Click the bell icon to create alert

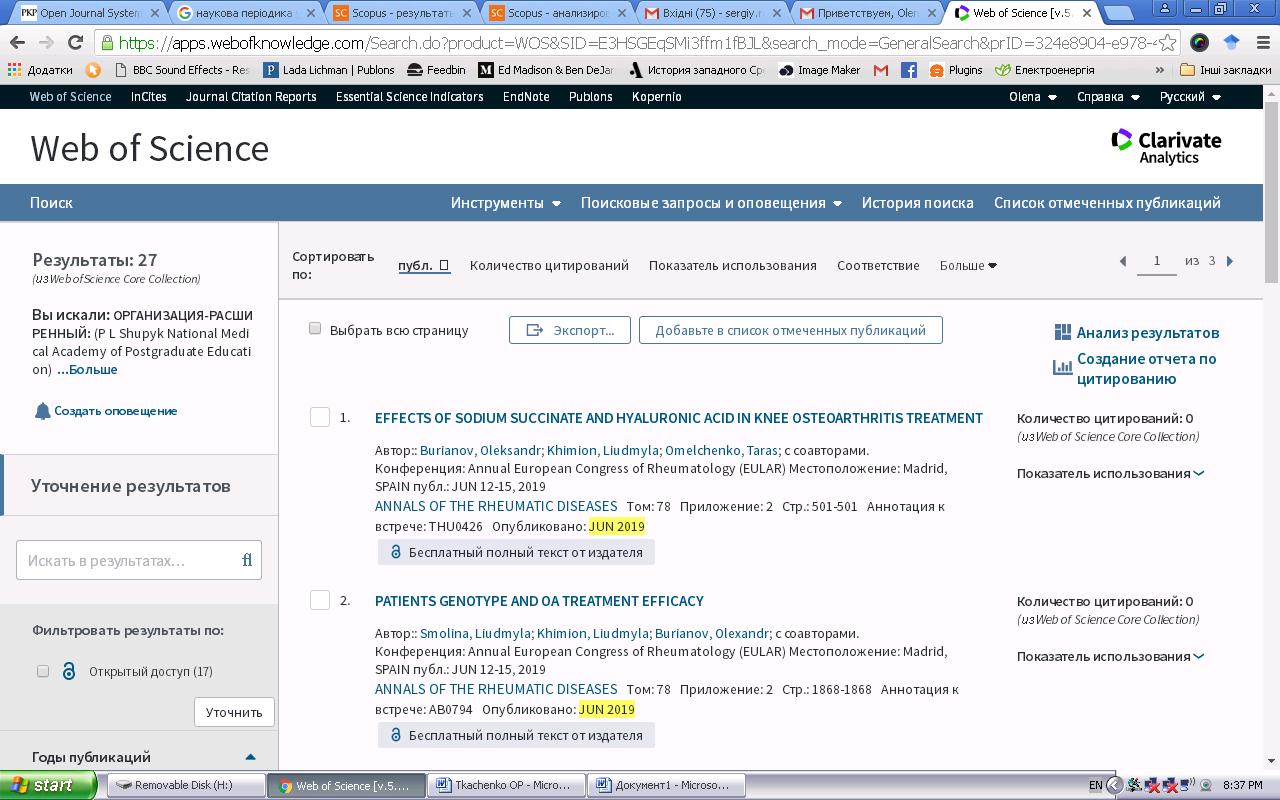click(42, 411)
